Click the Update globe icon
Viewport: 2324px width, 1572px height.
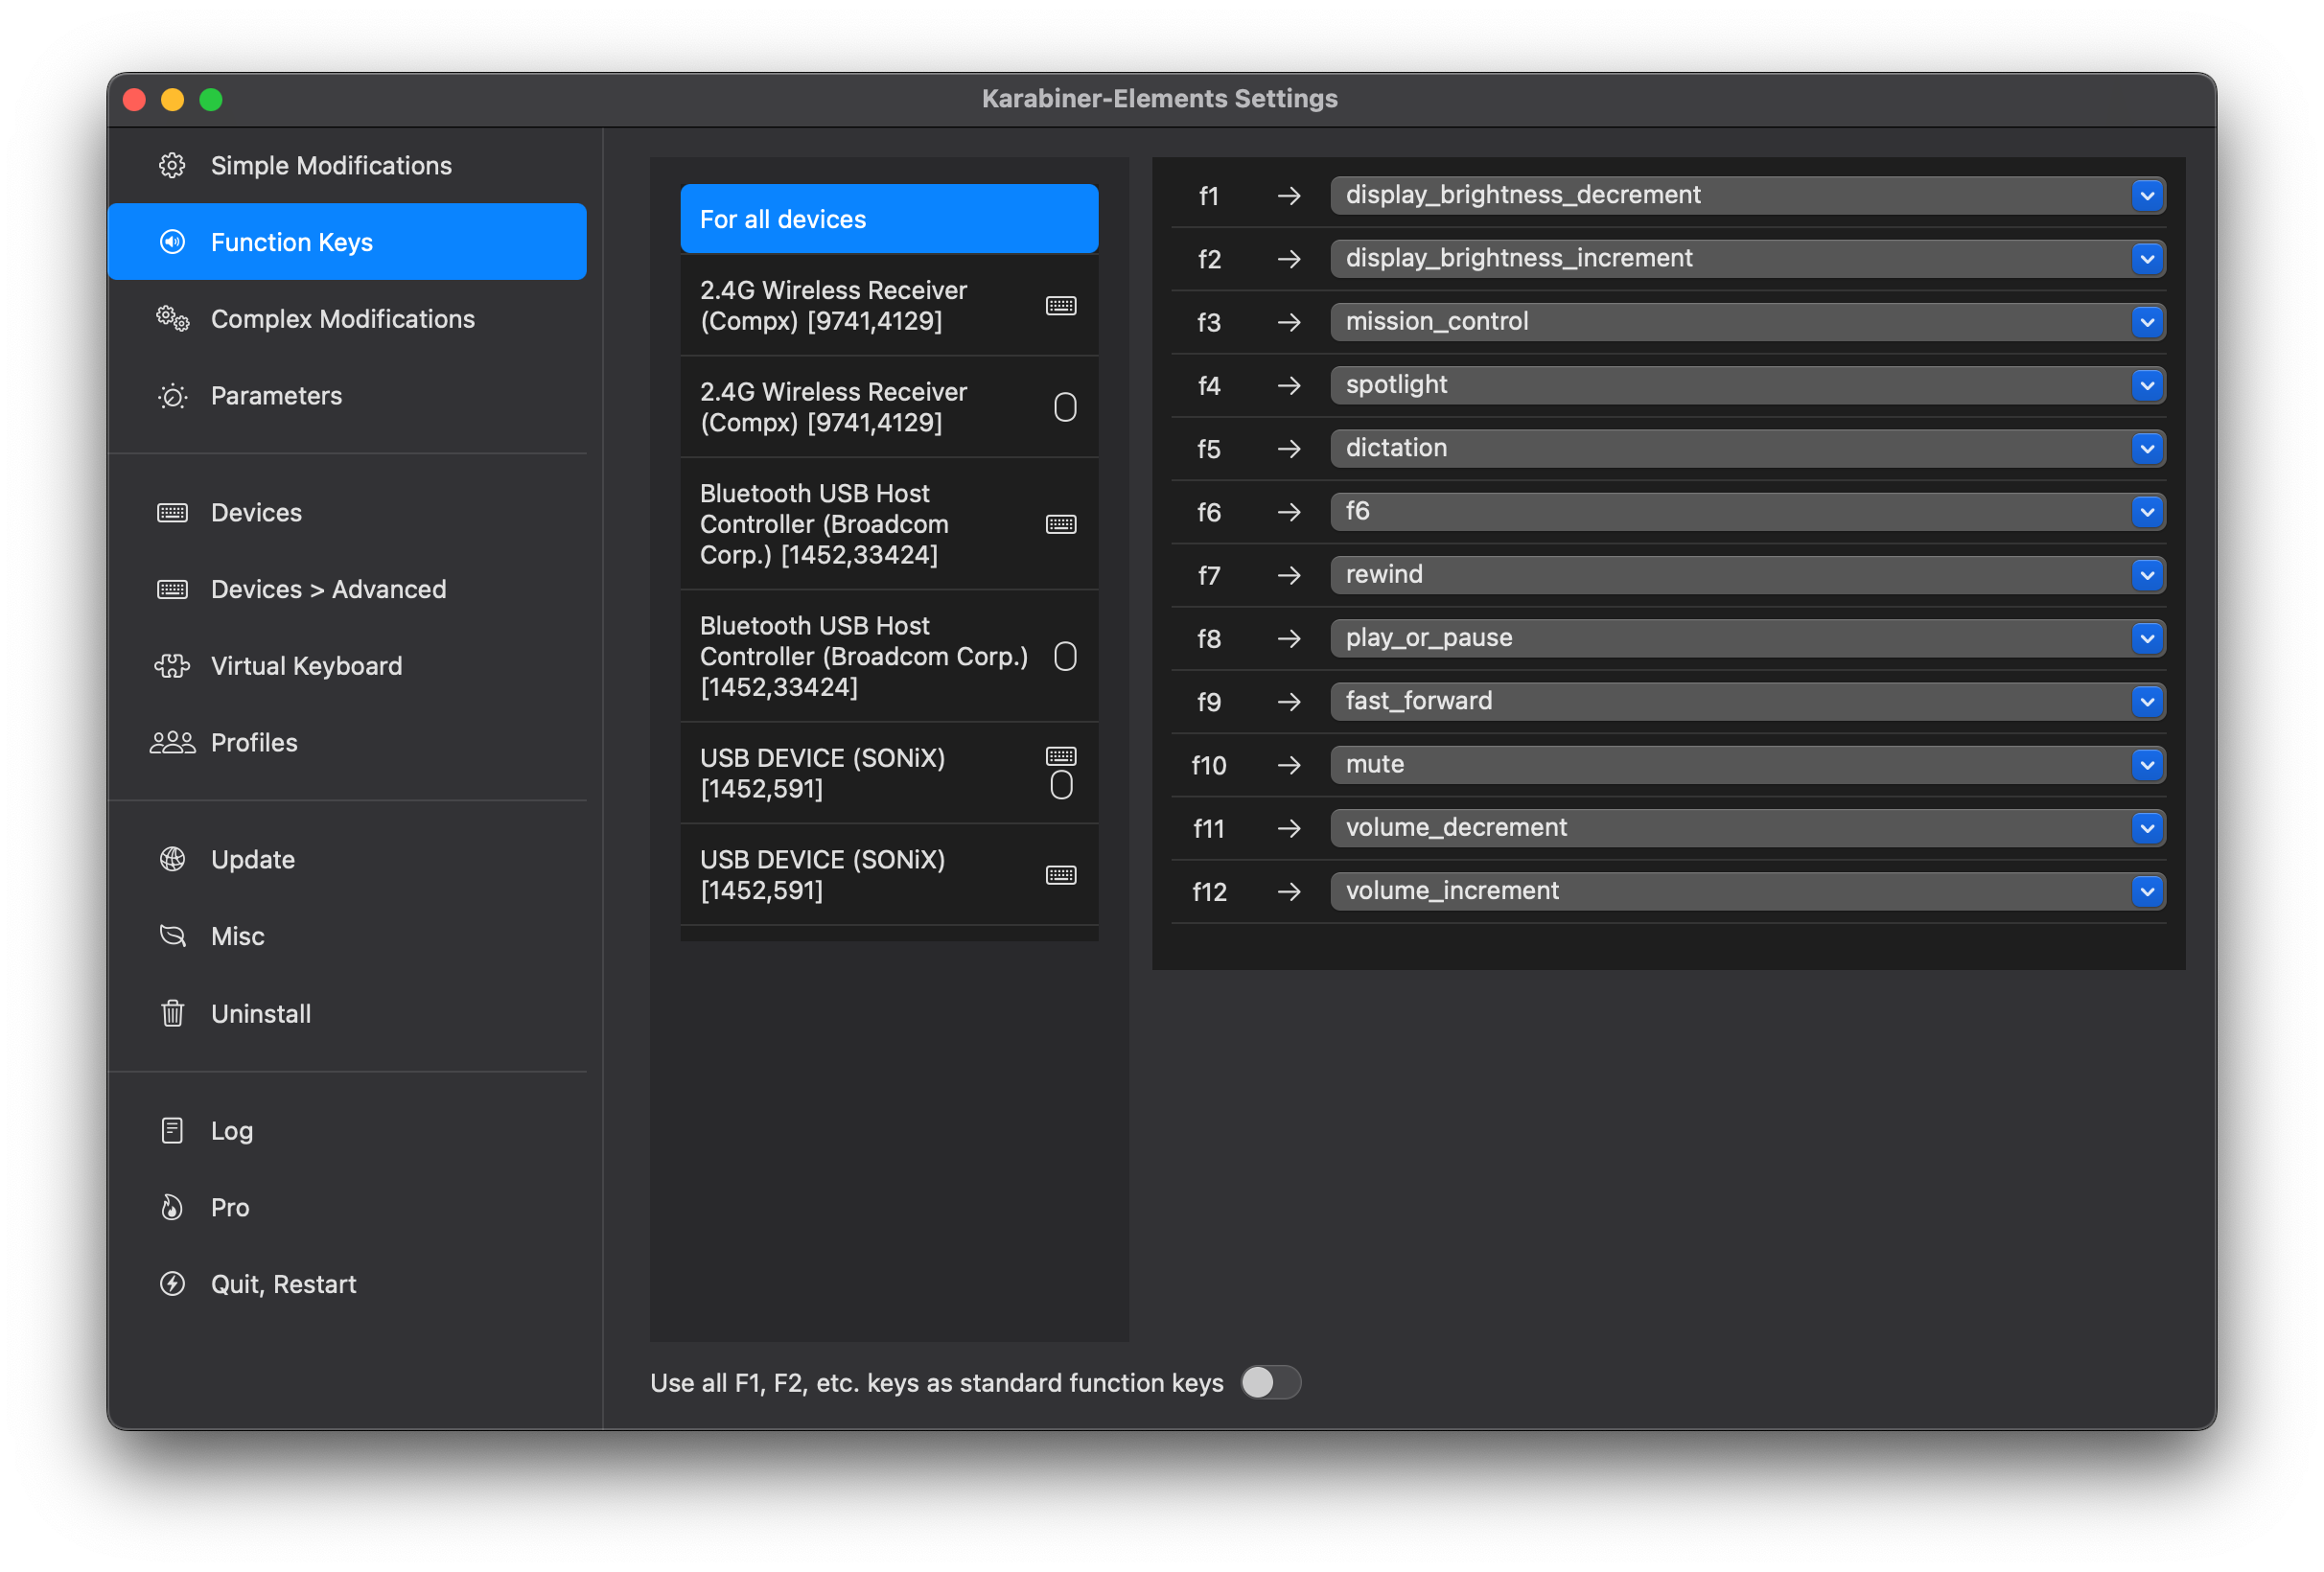[x=172, y=860]
